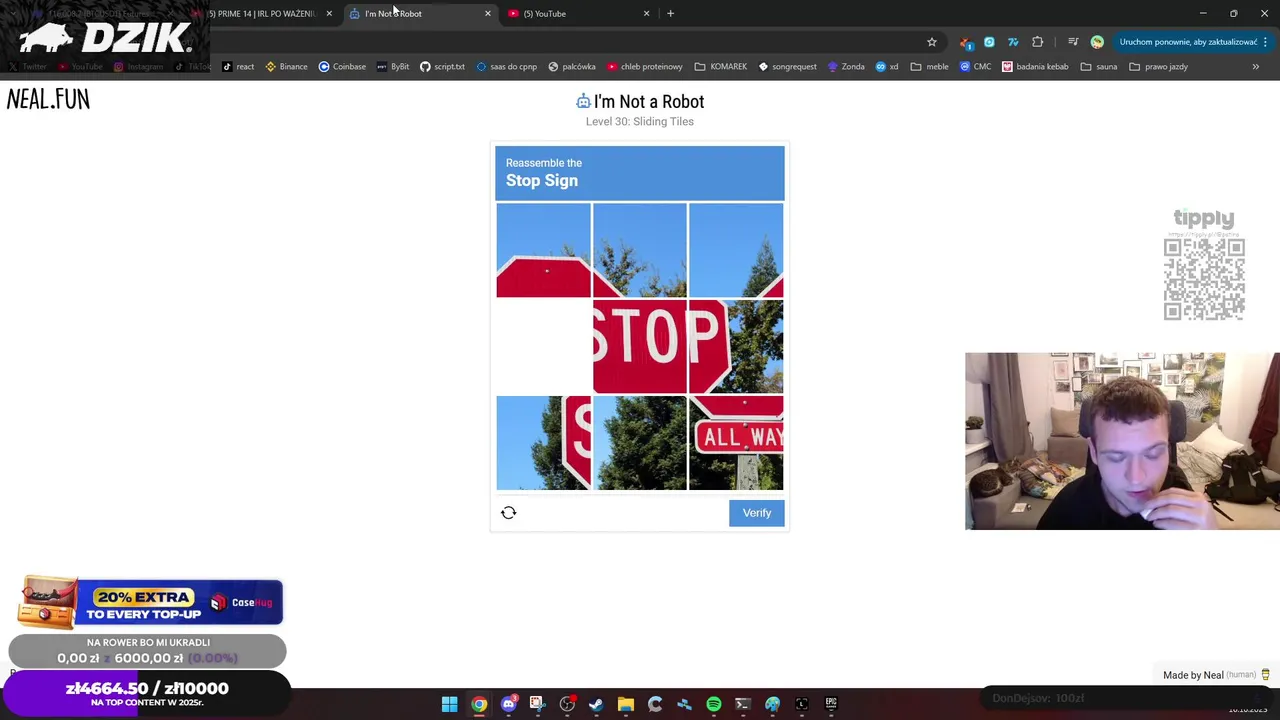Click the orange extension icon with badge
Screen dimensions: 1280x720
coord(965,42)
